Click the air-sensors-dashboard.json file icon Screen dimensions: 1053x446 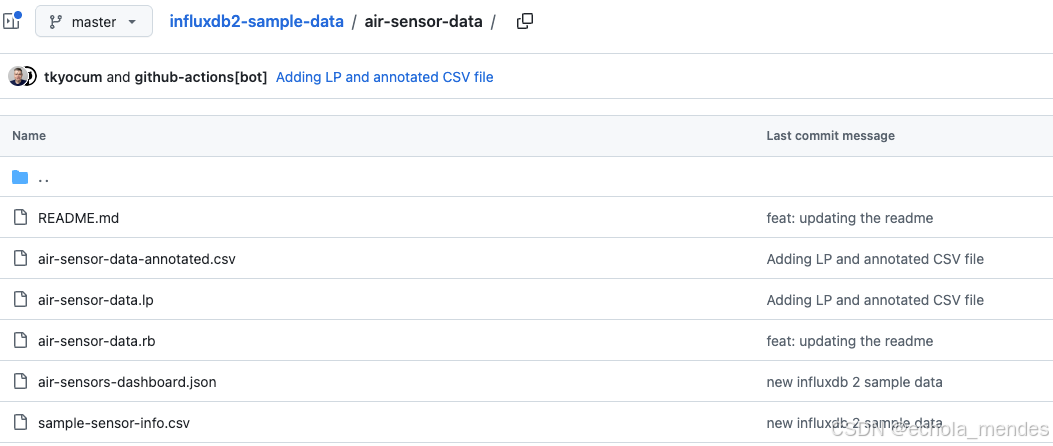[21, 382]
